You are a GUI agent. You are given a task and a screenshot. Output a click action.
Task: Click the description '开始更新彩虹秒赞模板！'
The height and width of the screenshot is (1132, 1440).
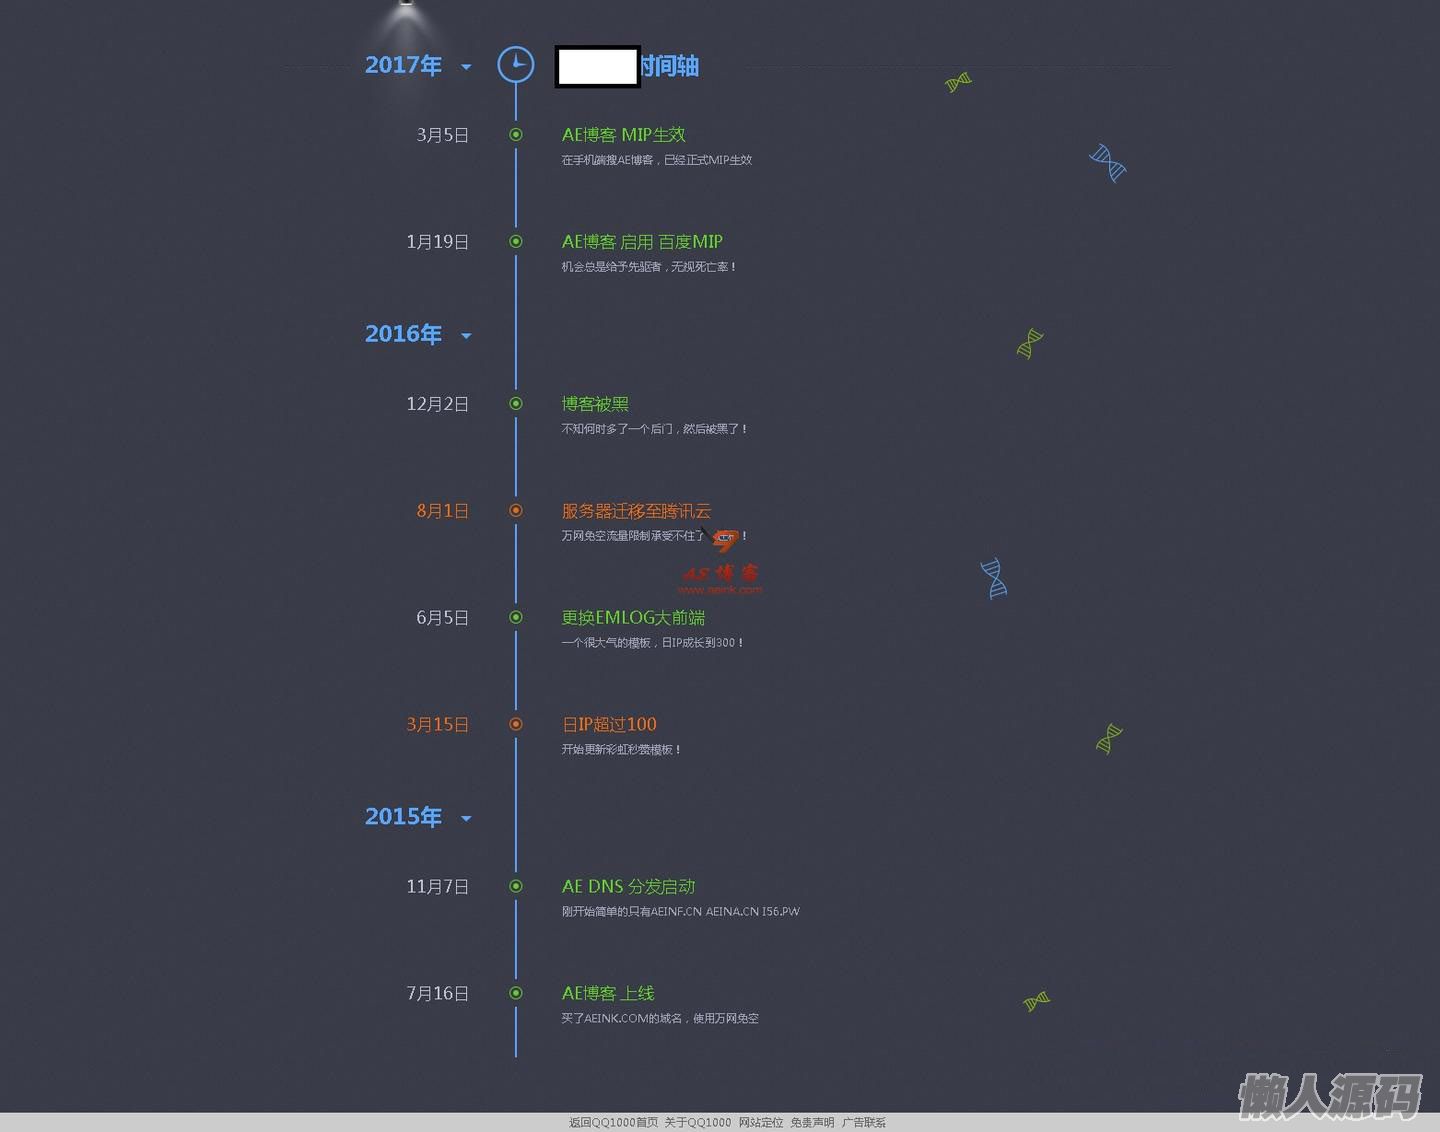[621, 750]
